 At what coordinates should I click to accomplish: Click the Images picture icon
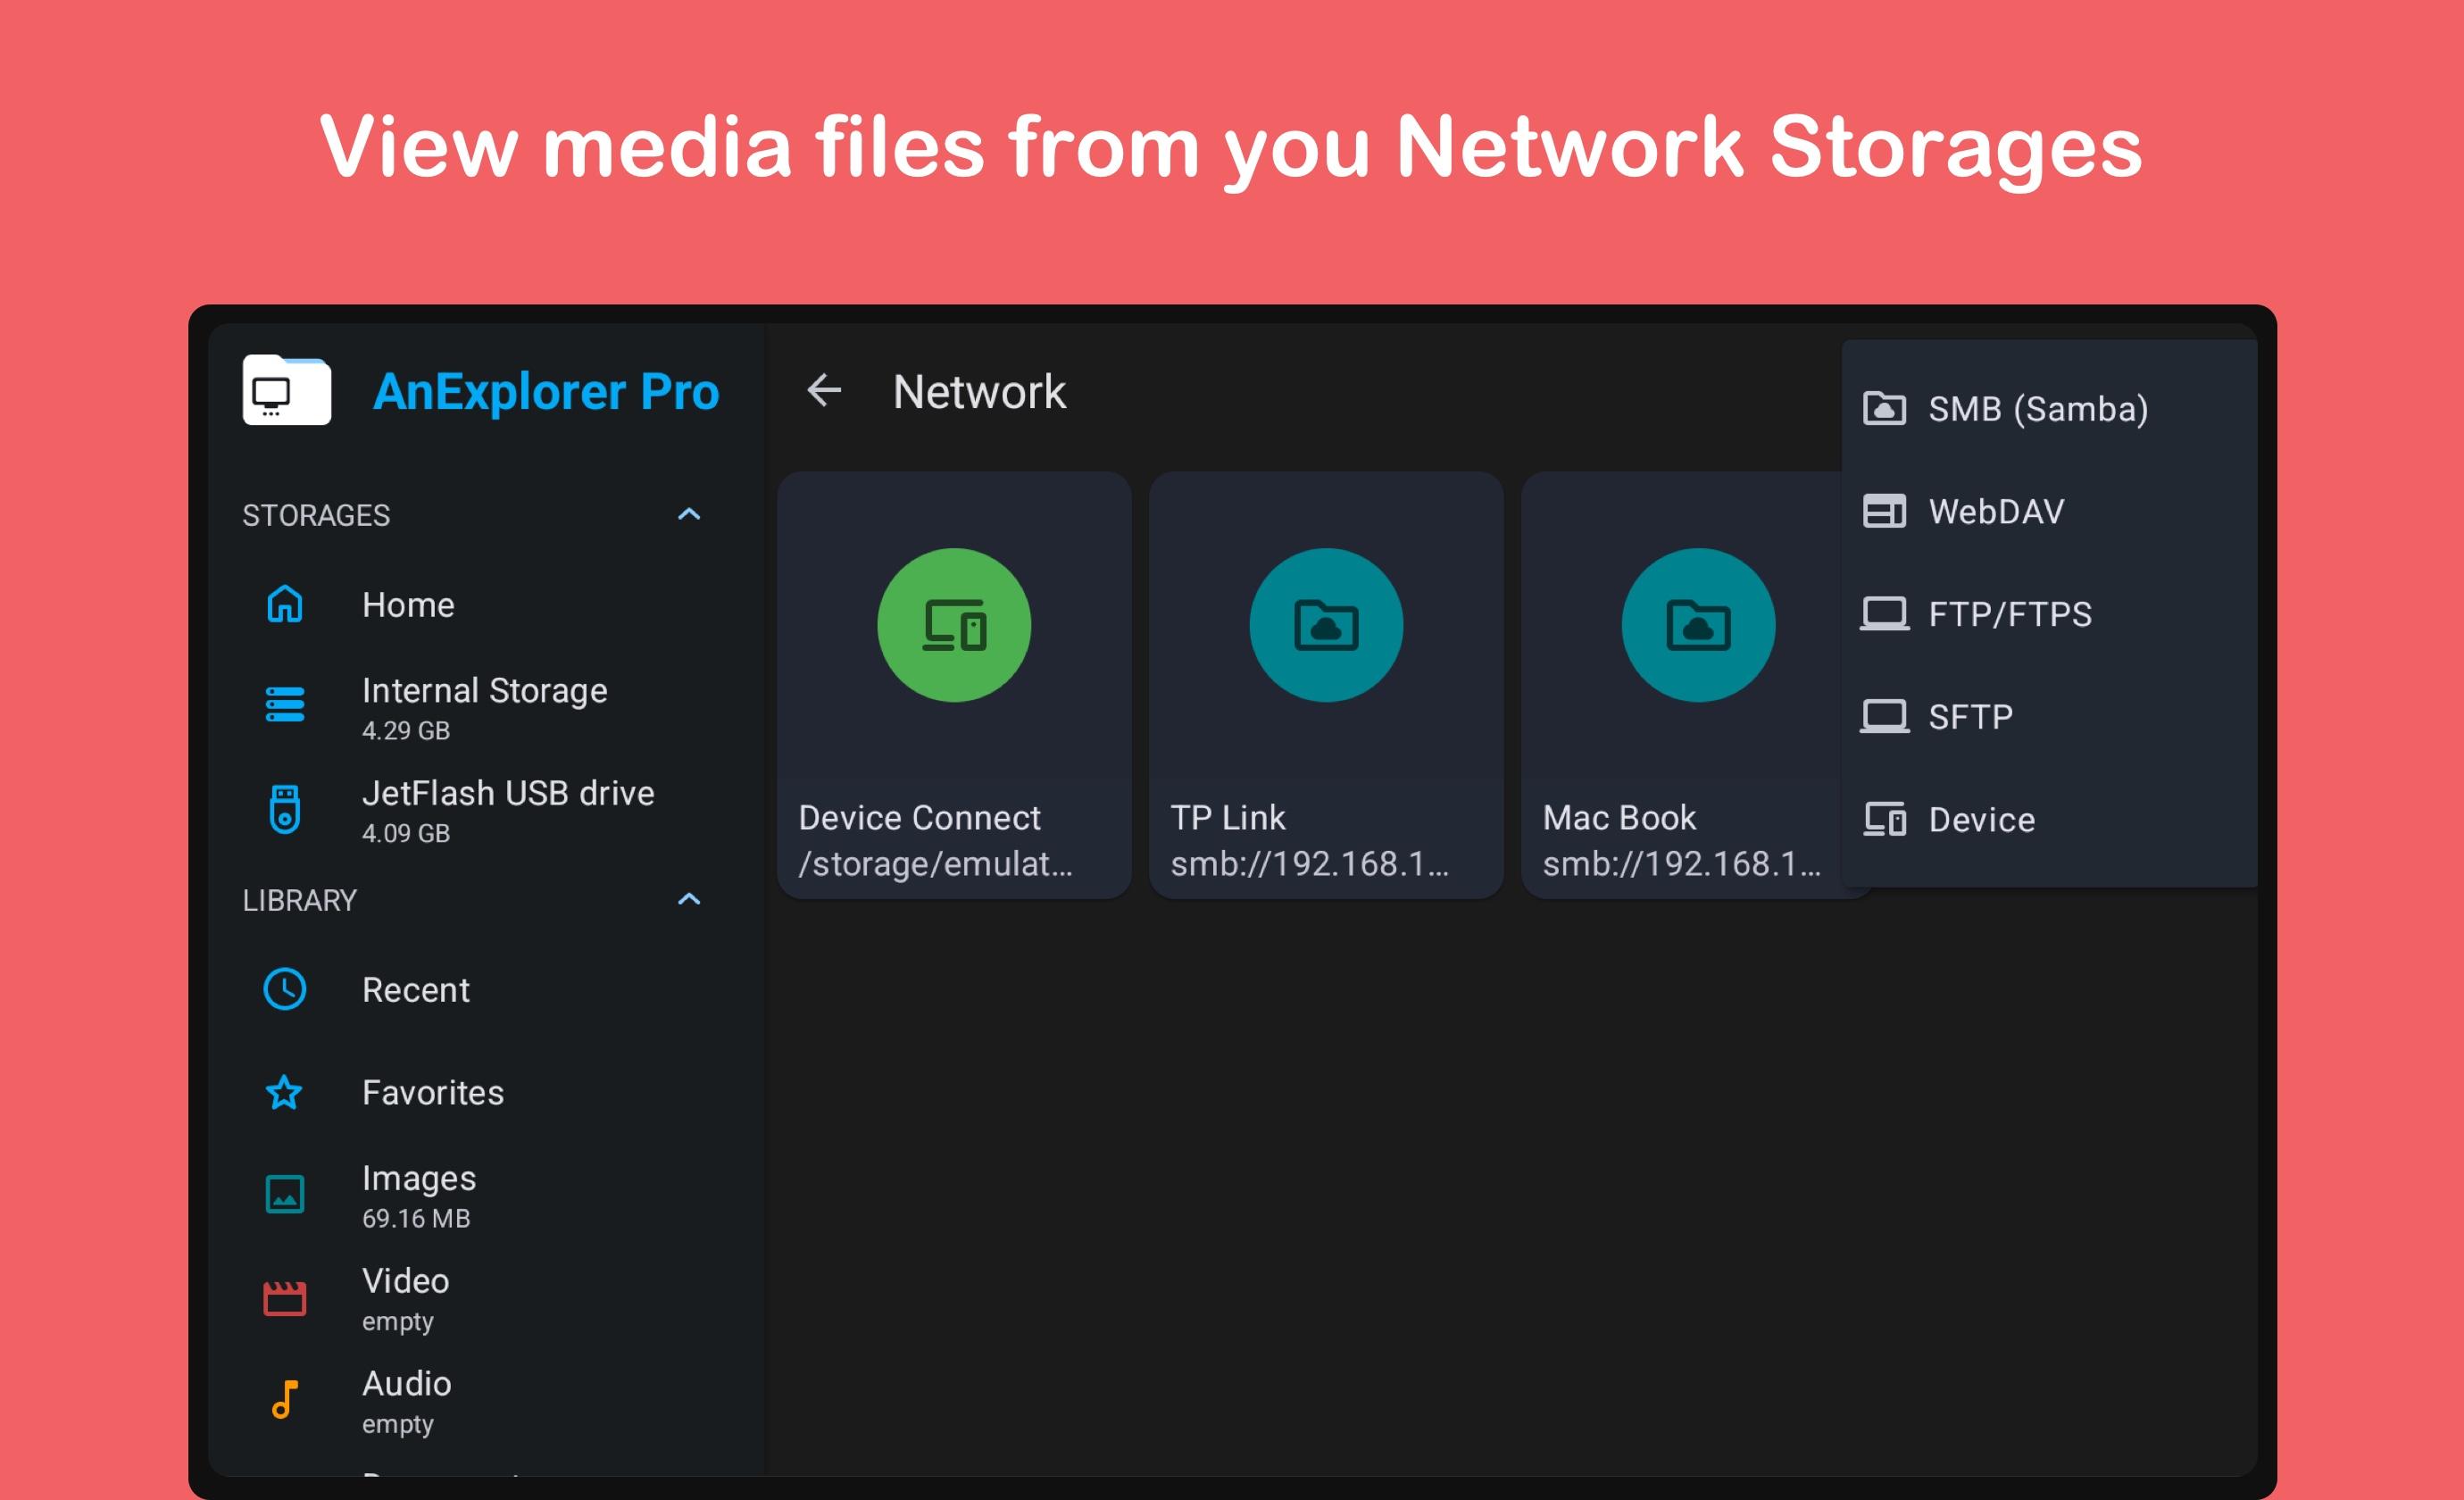pos(285,1195)
